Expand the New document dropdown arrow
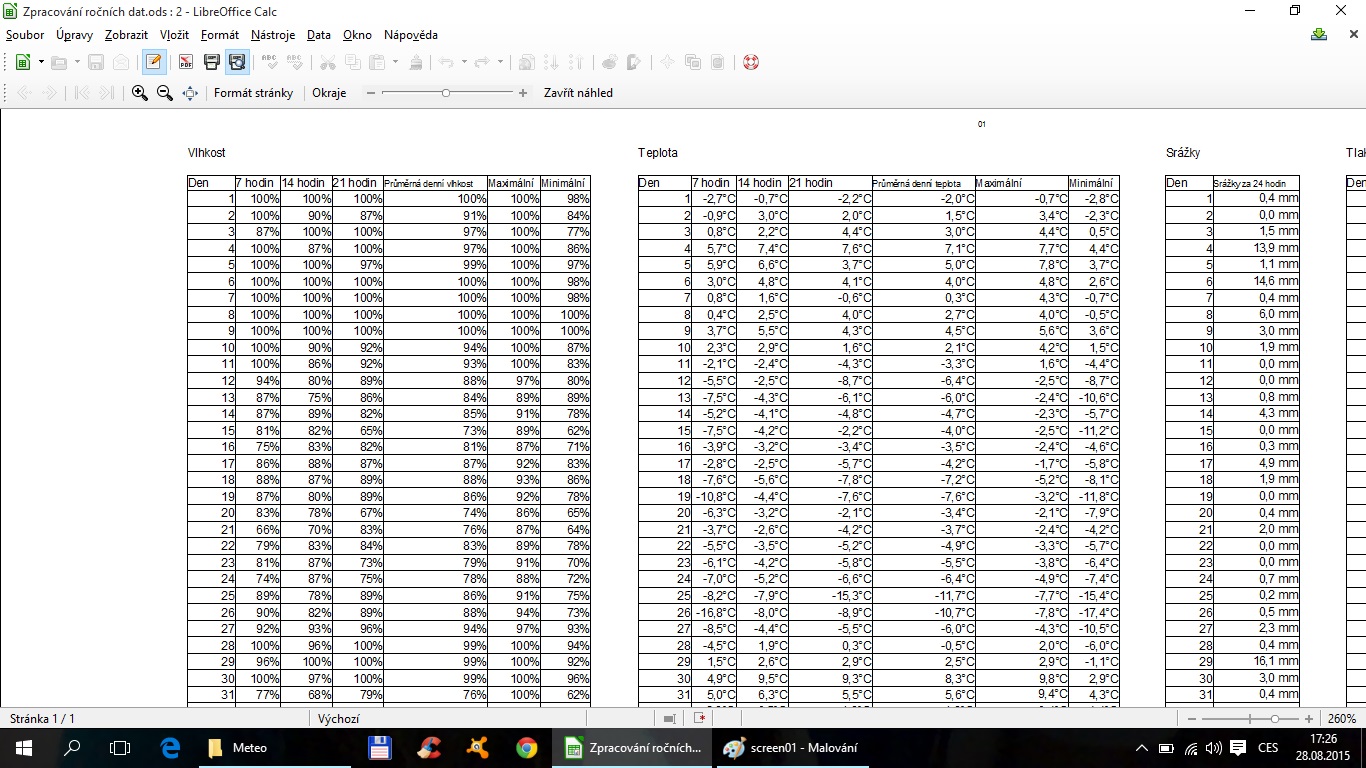 [41, 62]
